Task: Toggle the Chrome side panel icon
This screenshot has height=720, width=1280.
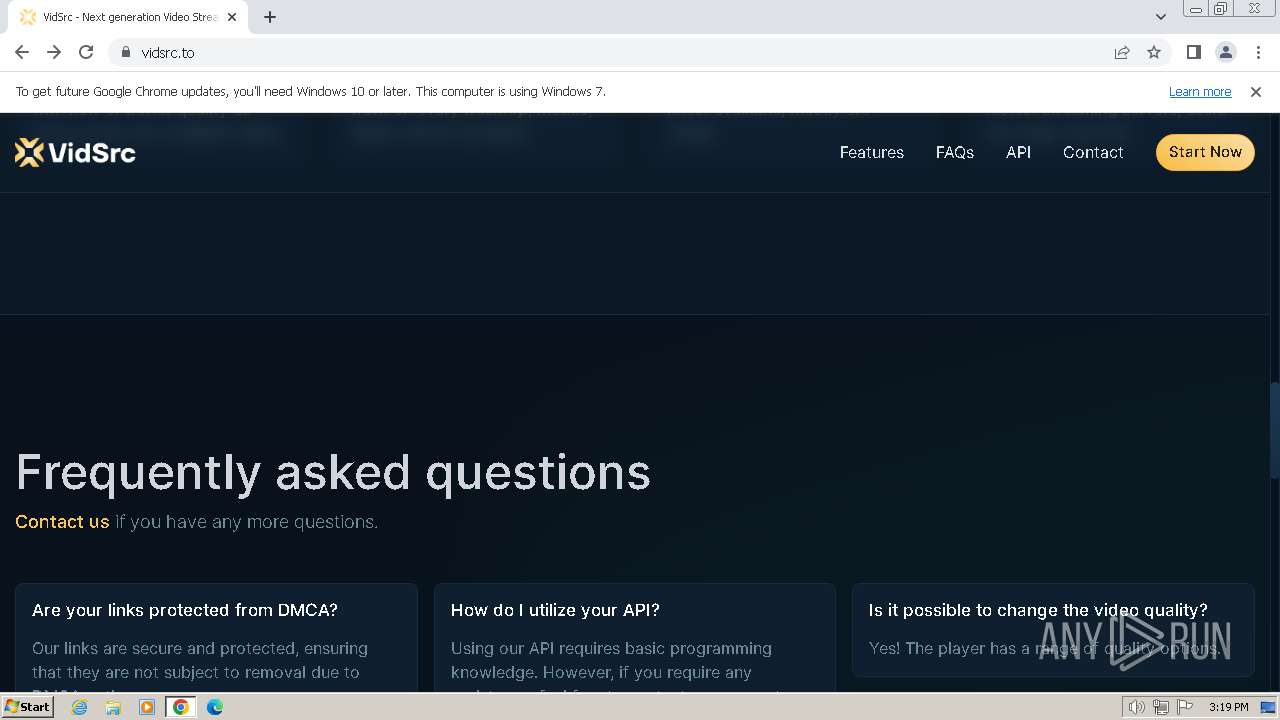Action: (1193, 52)
